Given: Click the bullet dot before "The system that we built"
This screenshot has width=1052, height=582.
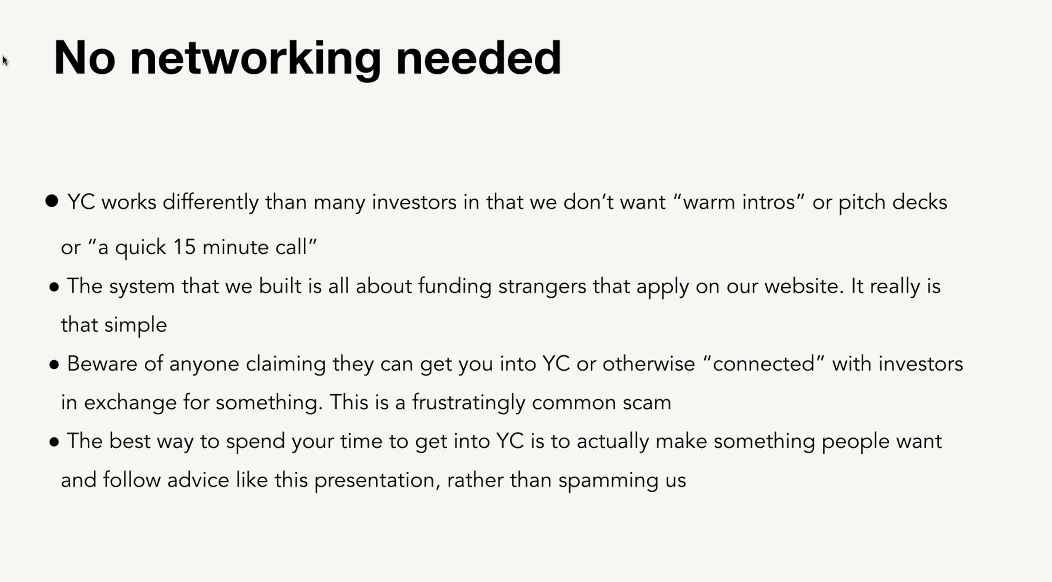Looking at the screenshot, I should [54, 287].
